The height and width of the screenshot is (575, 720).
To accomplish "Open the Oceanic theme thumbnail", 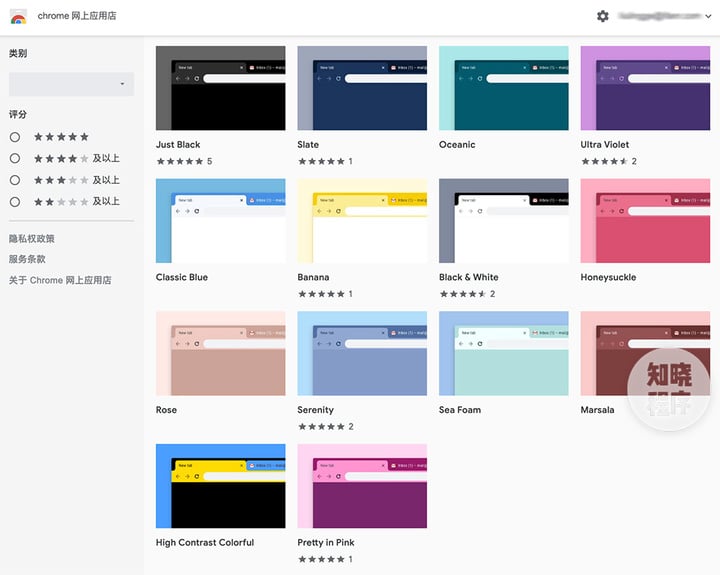I will pyautogui.click(x=504, y=88).
